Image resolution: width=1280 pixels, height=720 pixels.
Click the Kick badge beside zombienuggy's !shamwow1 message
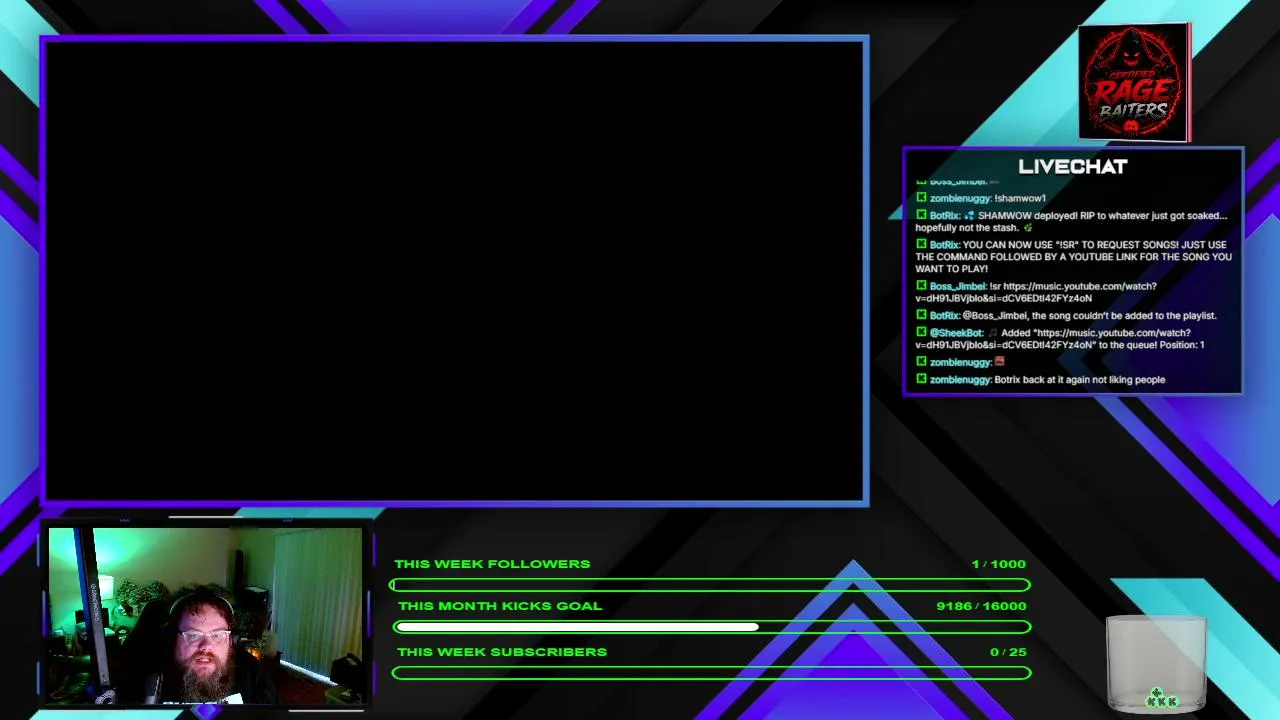point(921,198)
